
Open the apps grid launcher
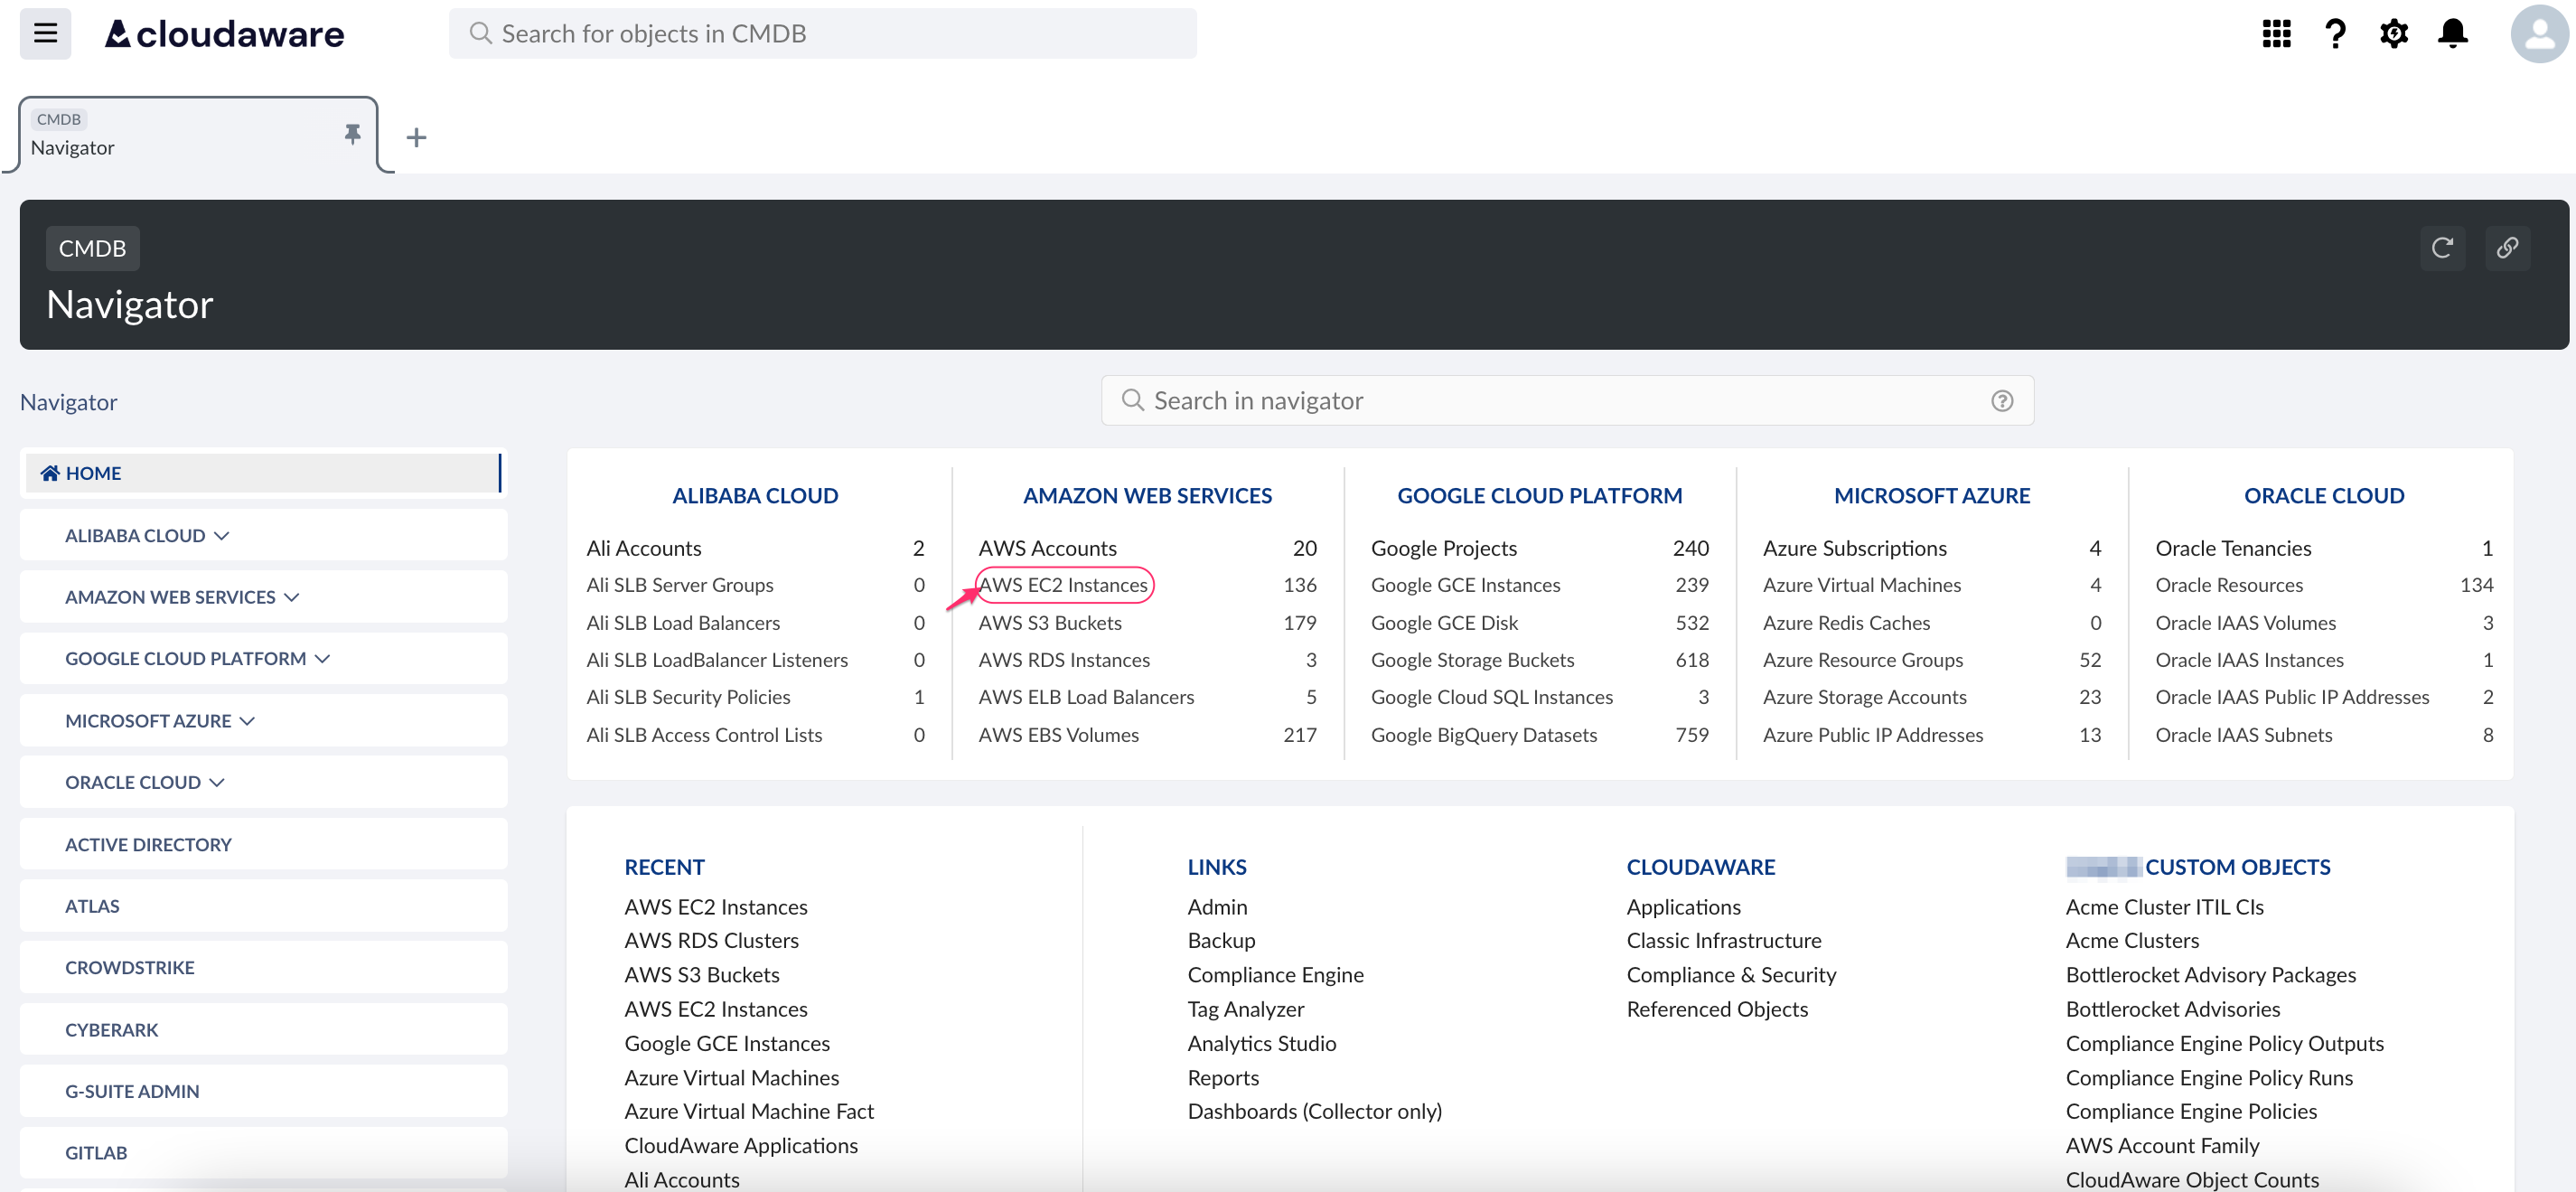point(2275,33)
